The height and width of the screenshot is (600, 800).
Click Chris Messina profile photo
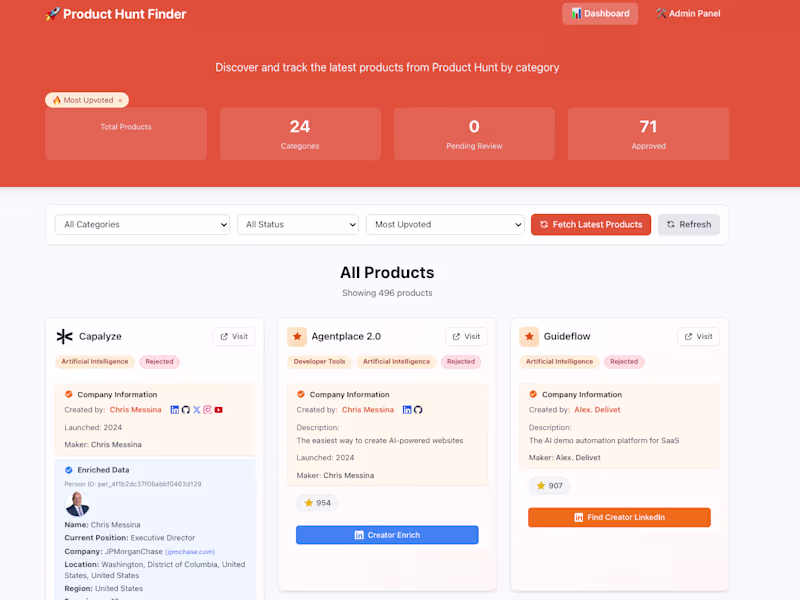(78, 504)
